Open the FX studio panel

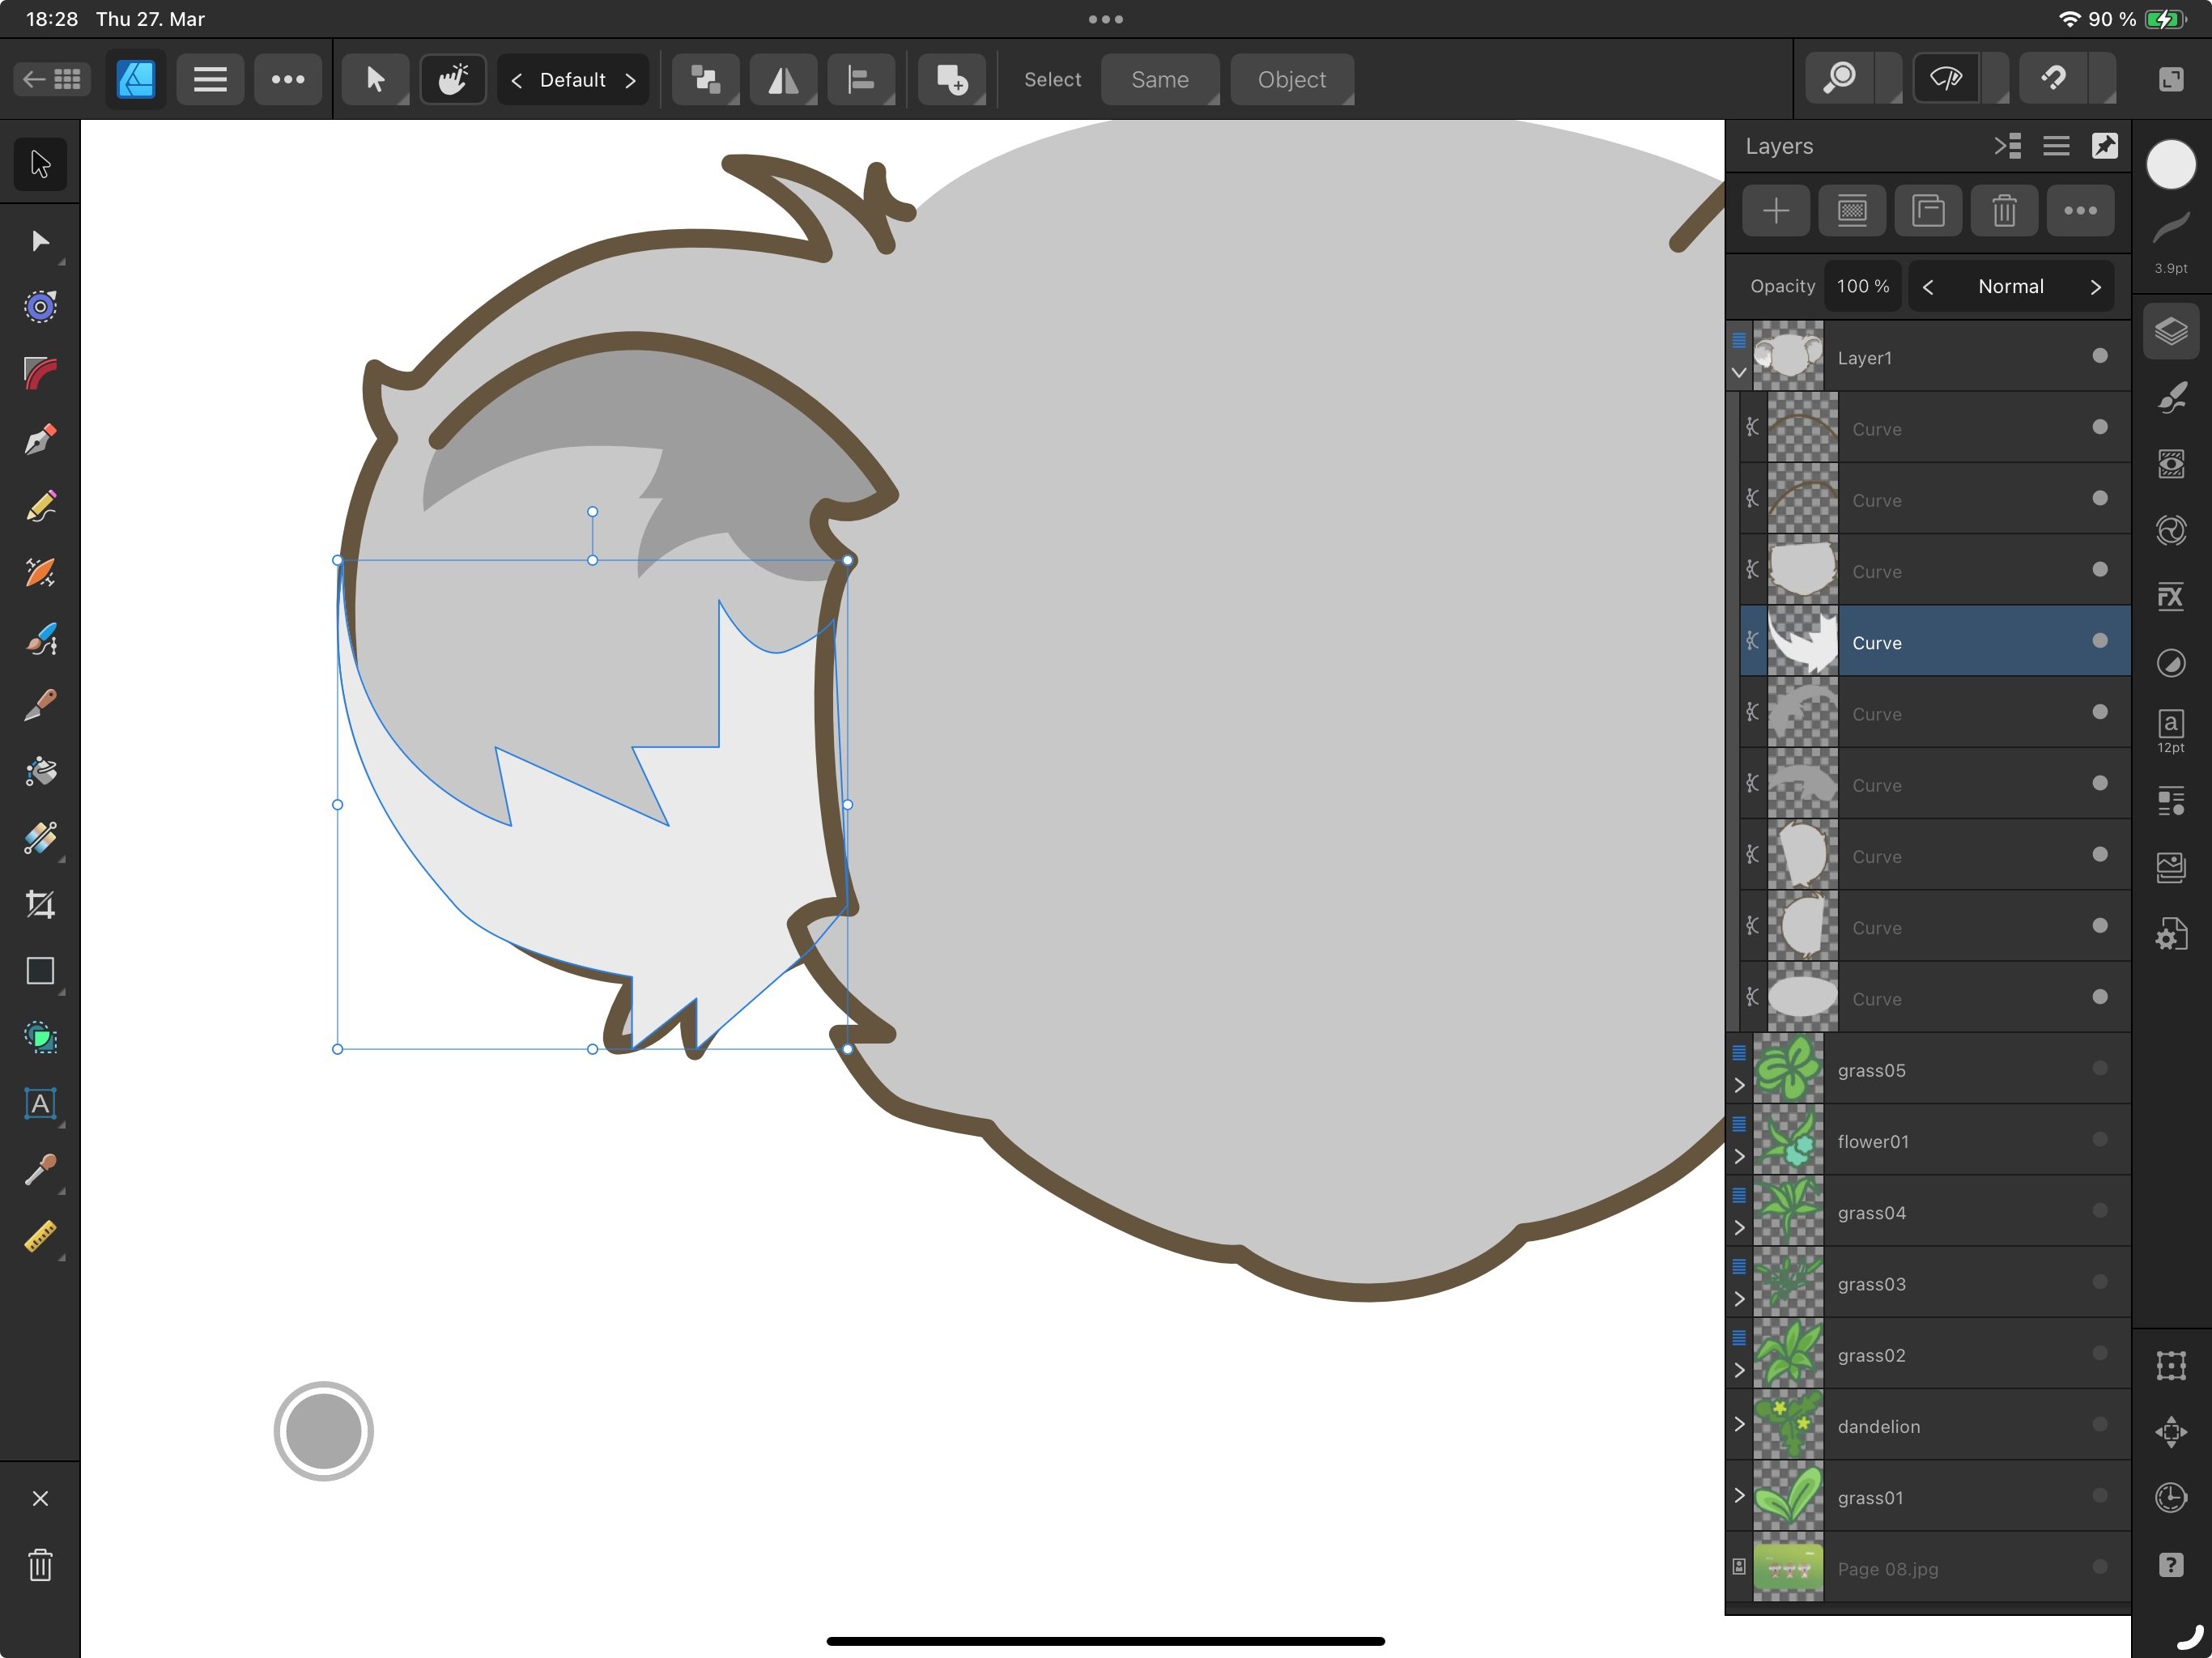(x=2170, y=597)
